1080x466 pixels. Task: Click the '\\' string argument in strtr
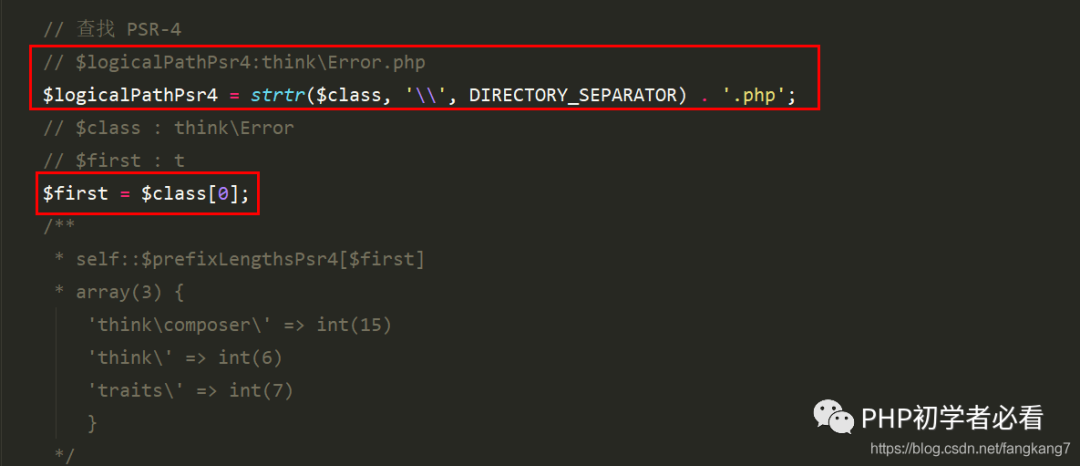427,96
